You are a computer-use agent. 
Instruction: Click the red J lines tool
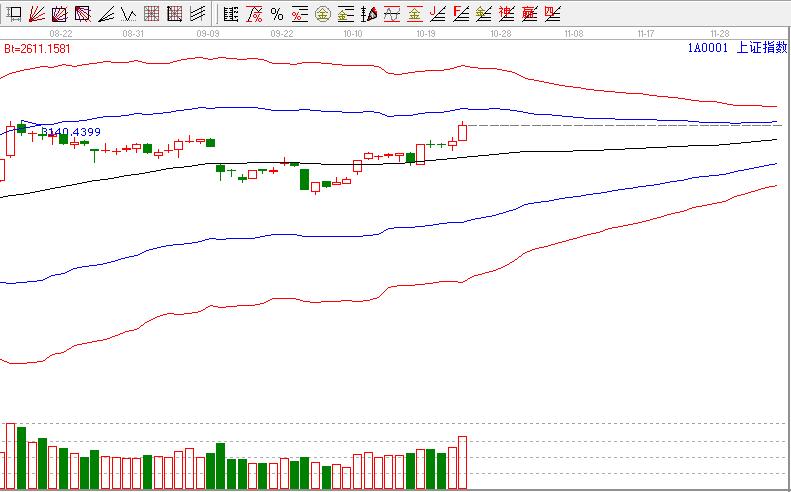pyautogui.click(x=438, y=14)
